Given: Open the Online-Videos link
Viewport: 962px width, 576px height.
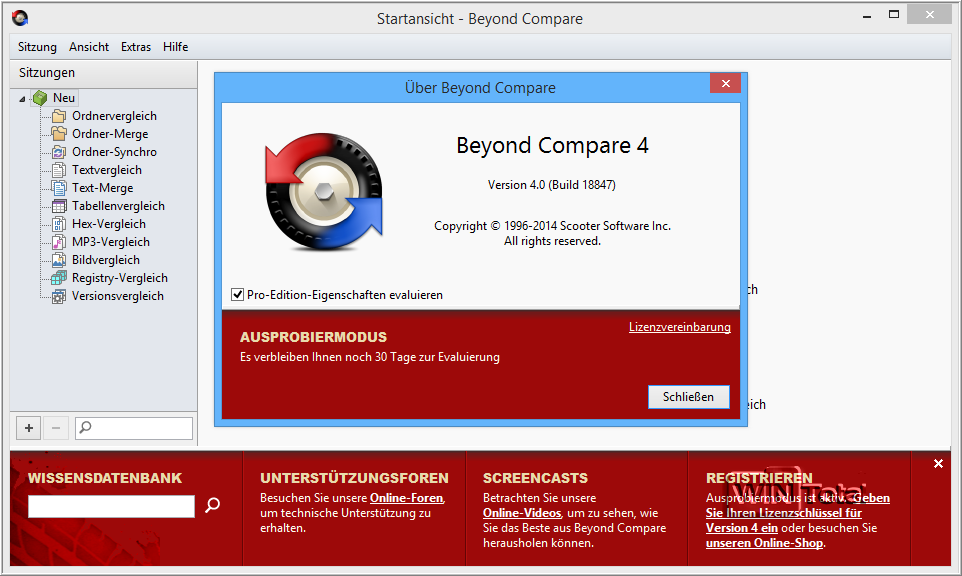Looking at the screenshot, I should (x=522, y=513).
